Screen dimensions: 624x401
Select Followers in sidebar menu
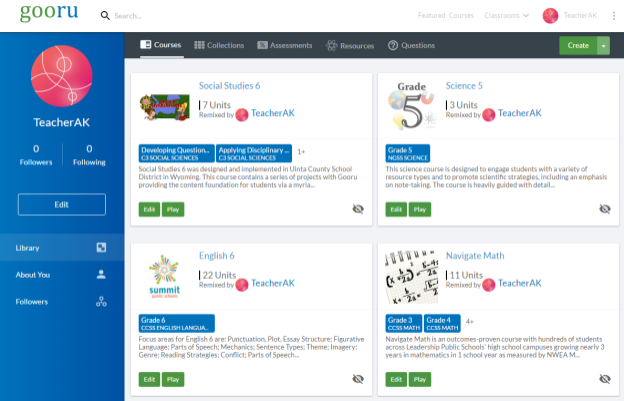tap(62, 302)
